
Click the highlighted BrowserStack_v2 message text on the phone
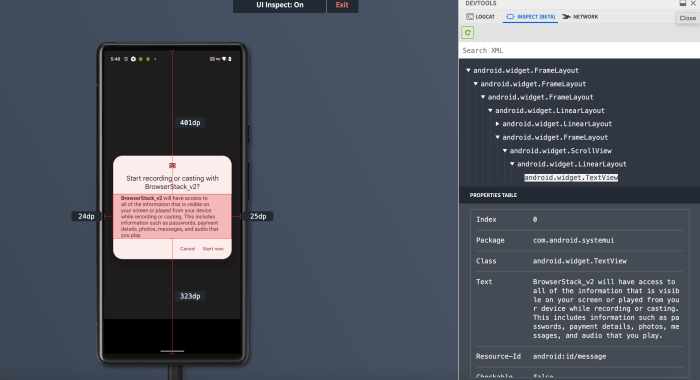coord(172,217)
